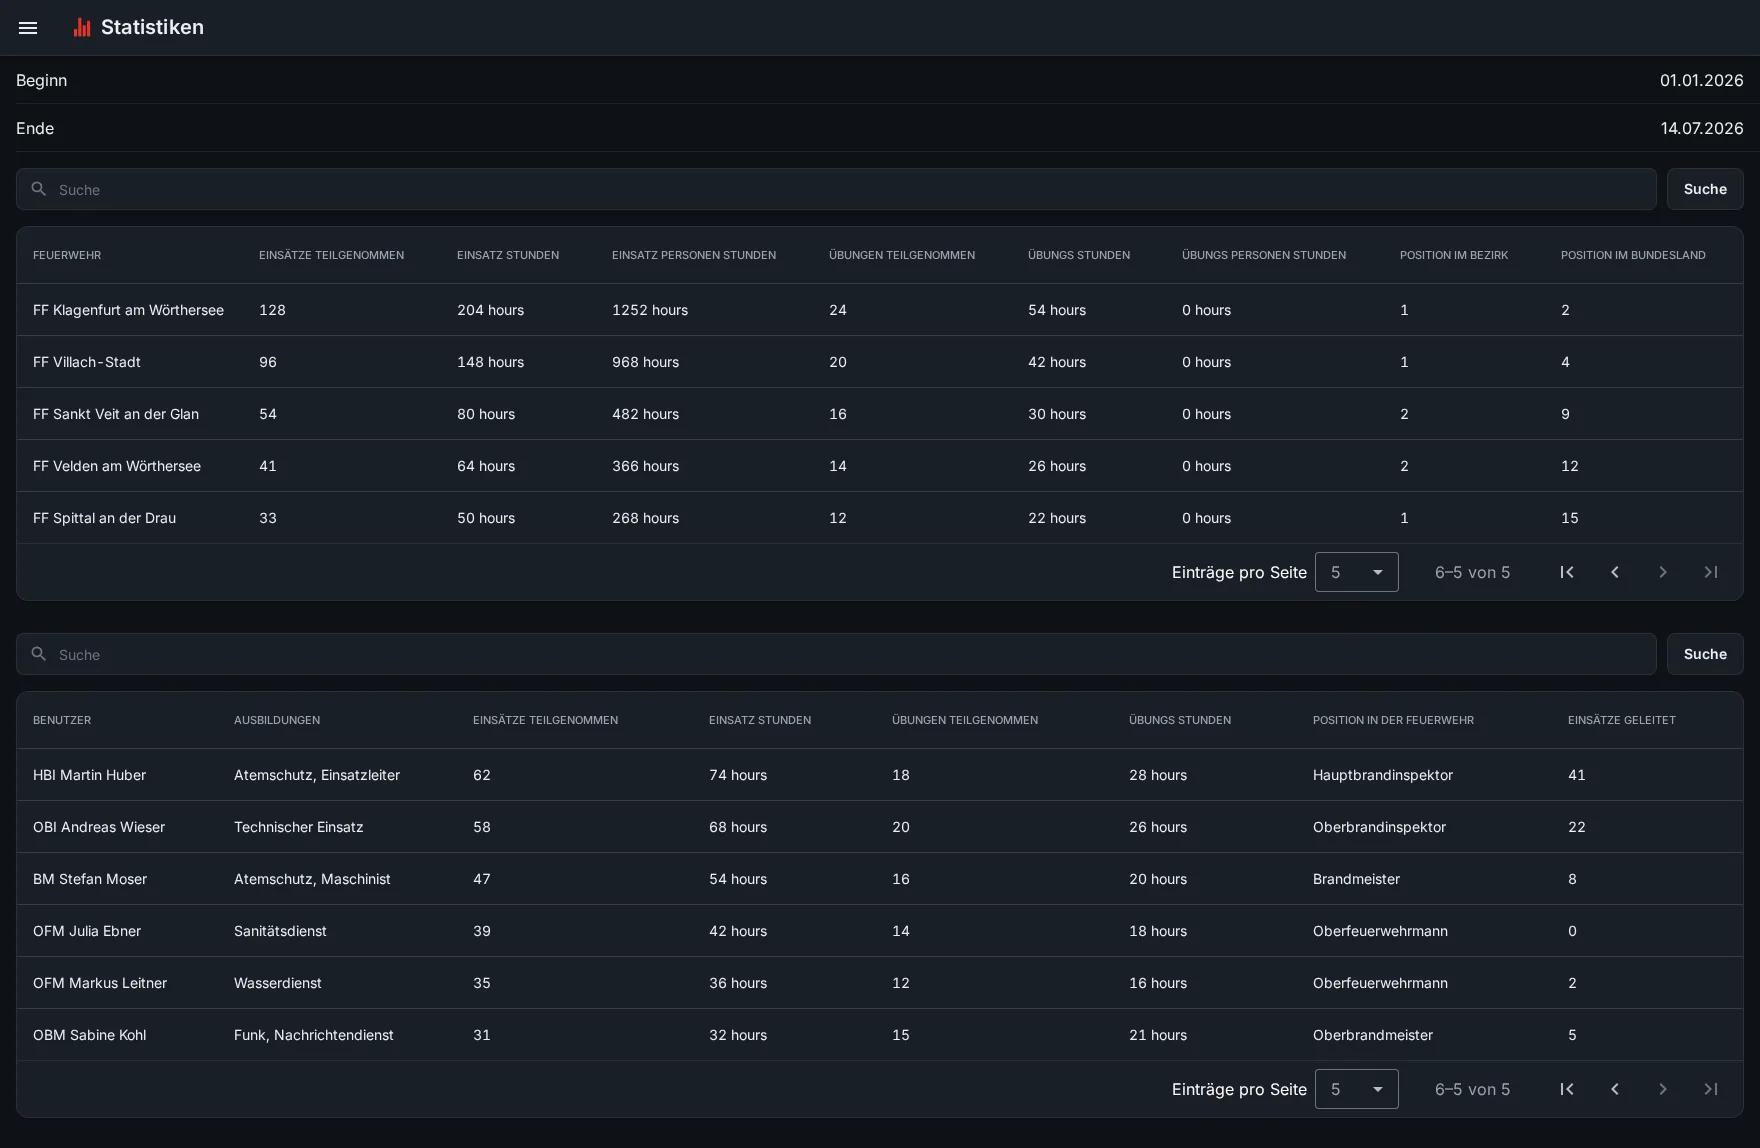
Task: Click Suche button beside top search field
Action: (1705, 189)
